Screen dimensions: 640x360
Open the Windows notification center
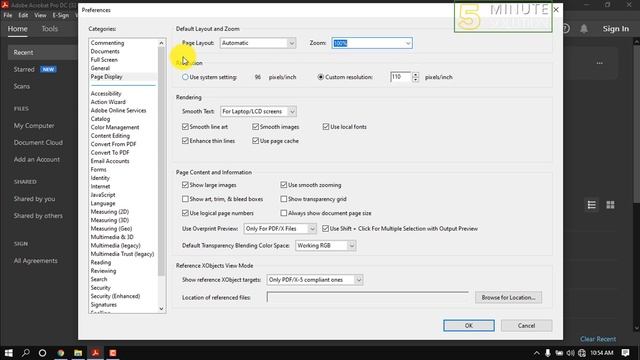coord(625,353)
